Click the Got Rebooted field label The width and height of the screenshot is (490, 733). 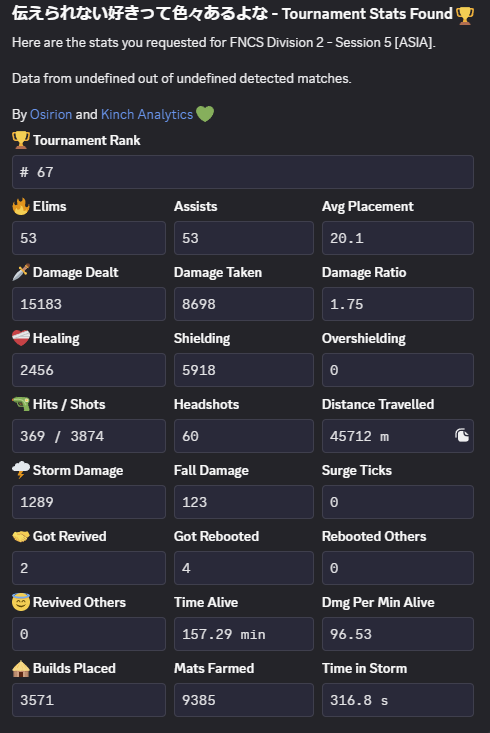(216, 536)
